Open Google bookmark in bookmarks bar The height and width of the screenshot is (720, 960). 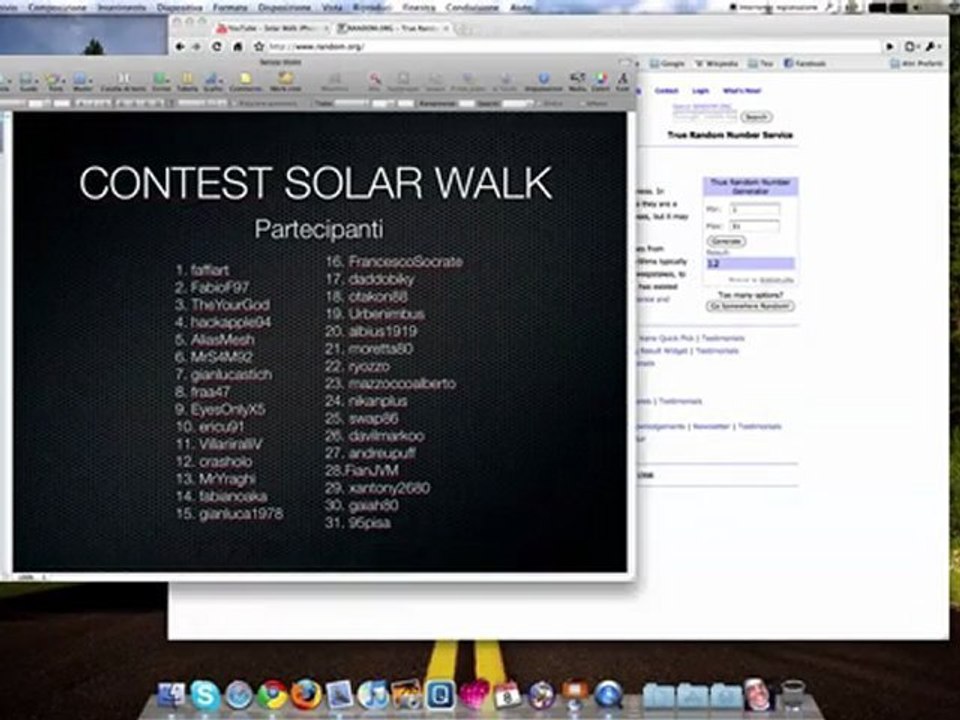coord(667,63)
